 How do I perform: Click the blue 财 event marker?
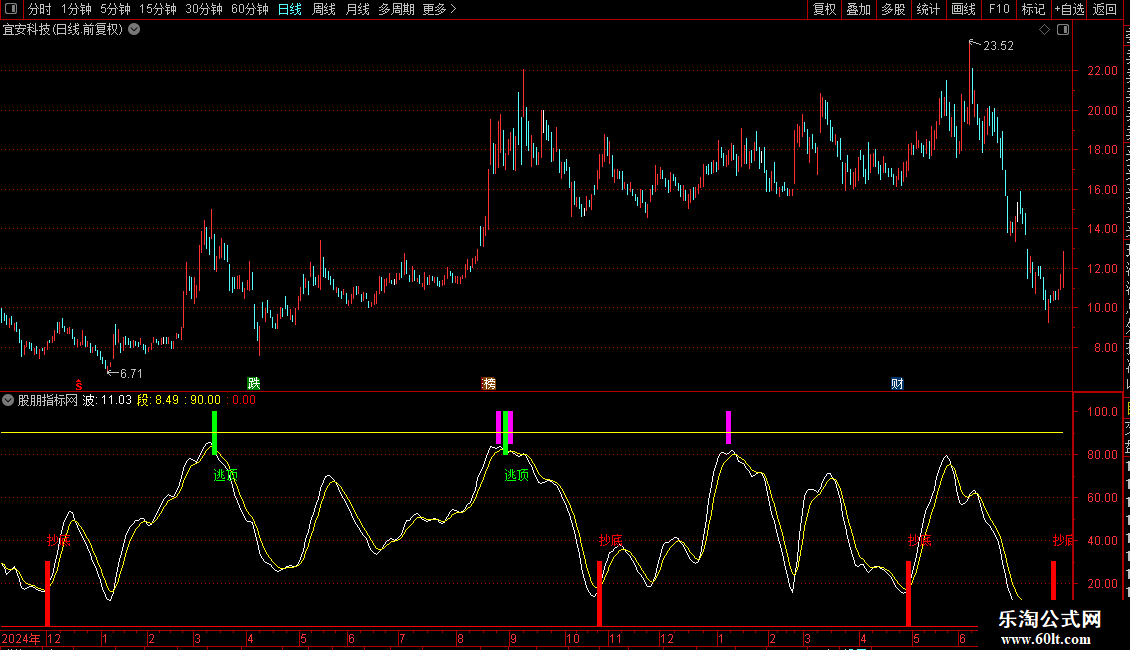click(897, 383)
